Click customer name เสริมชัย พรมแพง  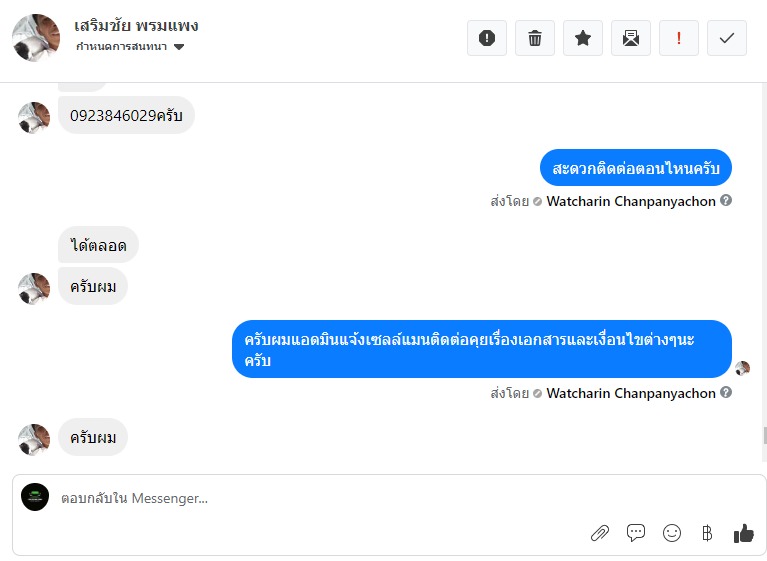(136, 26)
